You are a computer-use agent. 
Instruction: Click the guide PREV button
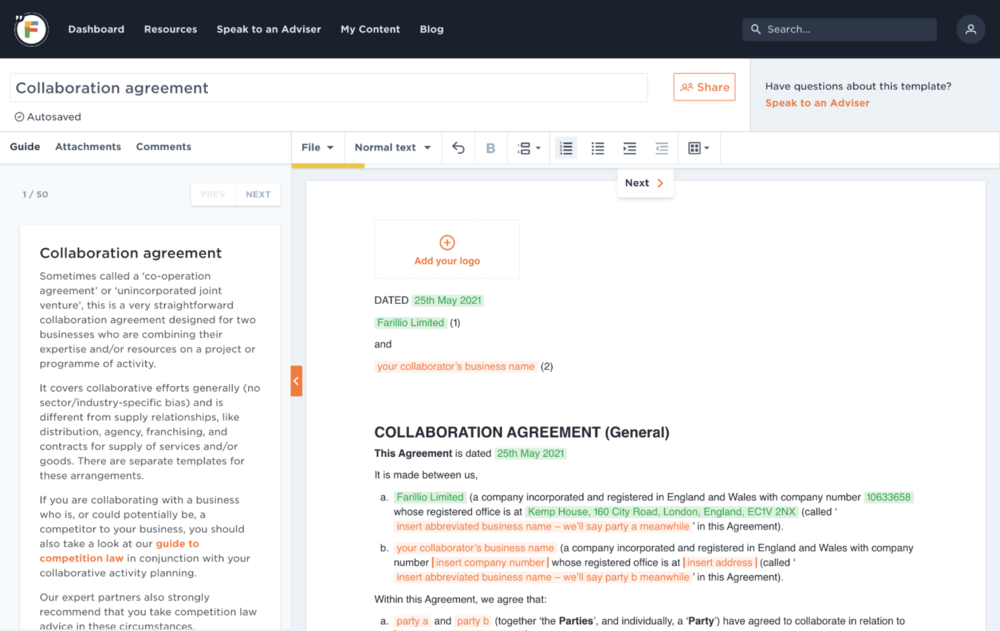pyautogui.click(x=213, y=195)
